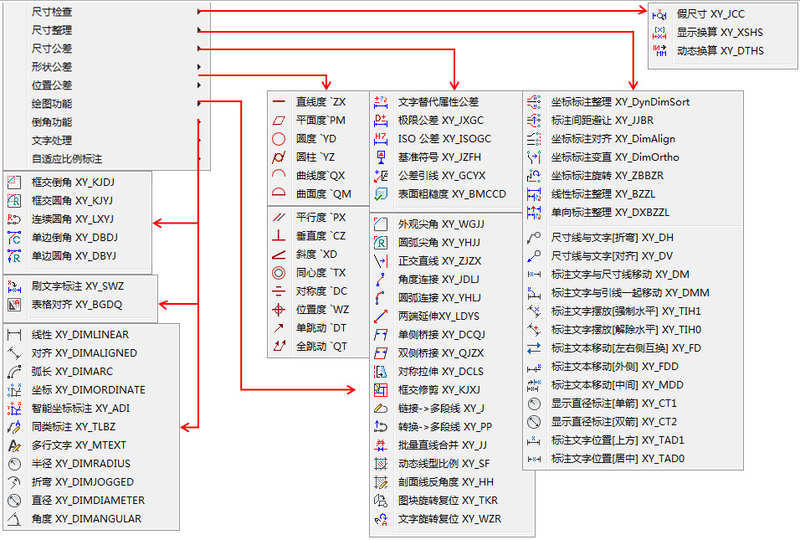
Task: Click the 表面粗糙度 XY_BMCCD icon
Action: point(380,194)
